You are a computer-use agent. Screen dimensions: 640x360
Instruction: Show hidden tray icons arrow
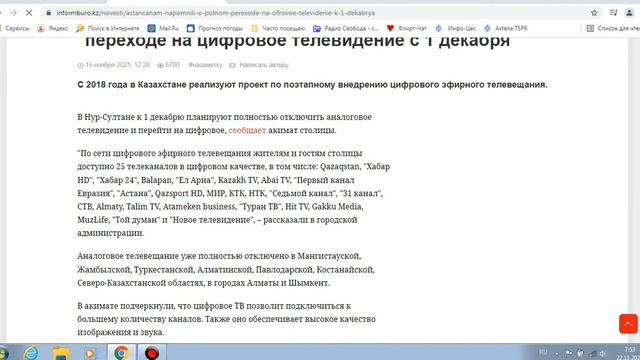tap(556, 353)
